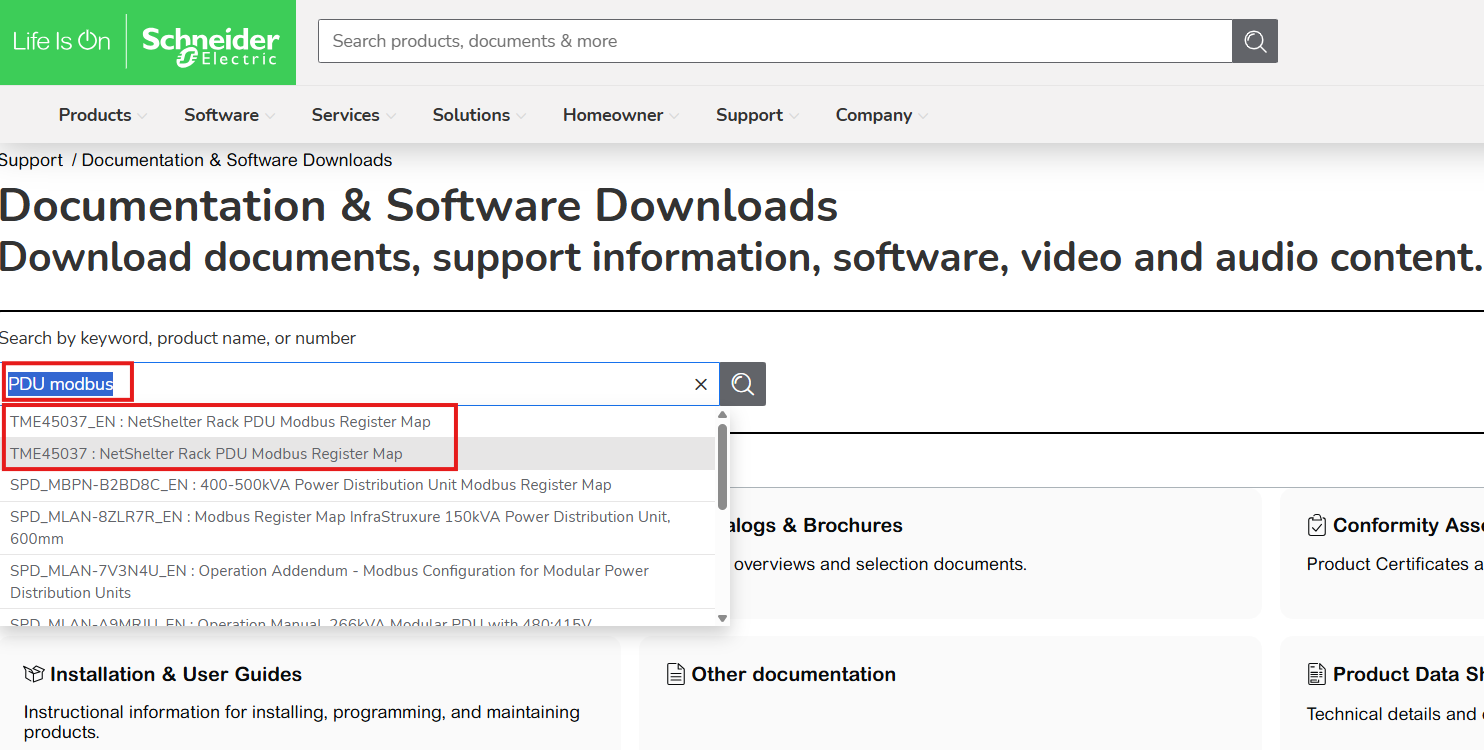Select suggestion SPD_MBPN-B2BD8C_EN 400-500kVA
The height and width of the screenshot is (750, 1484).
pyautogui.click(x=358, y=485)
